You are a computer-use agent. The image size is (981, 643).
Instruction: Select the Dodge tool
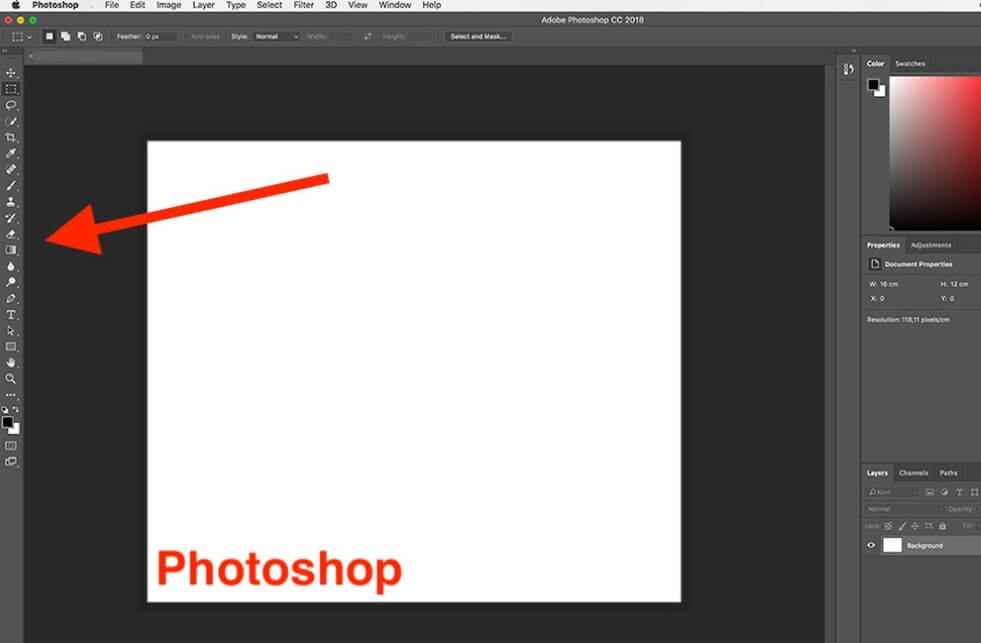[x=11, y=282]
